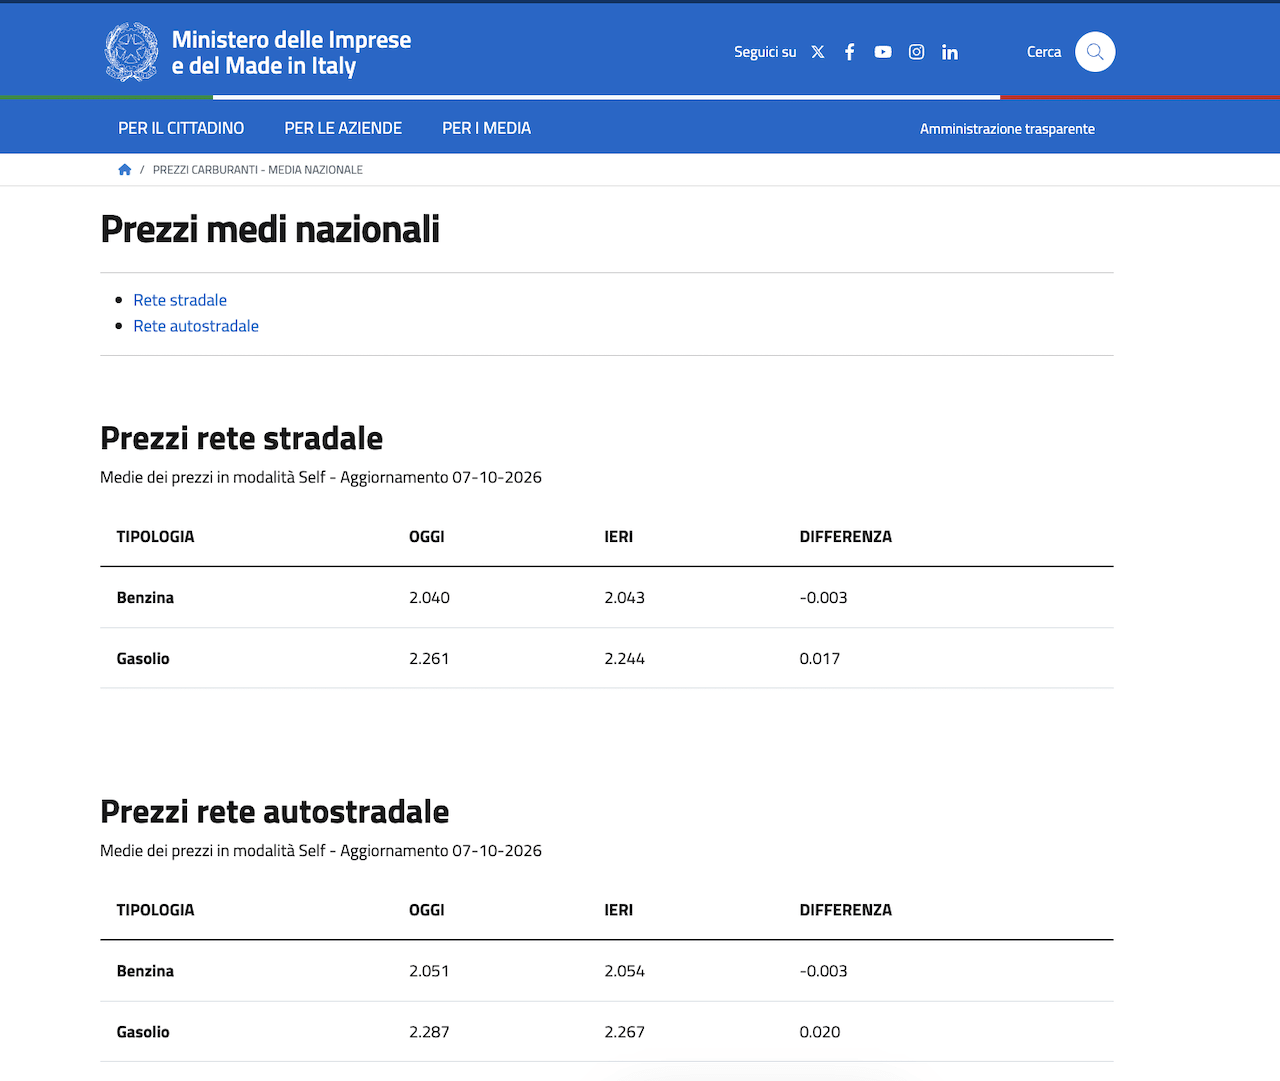Select motorway Benzina yesterday price 2.054

pos(625,971)
